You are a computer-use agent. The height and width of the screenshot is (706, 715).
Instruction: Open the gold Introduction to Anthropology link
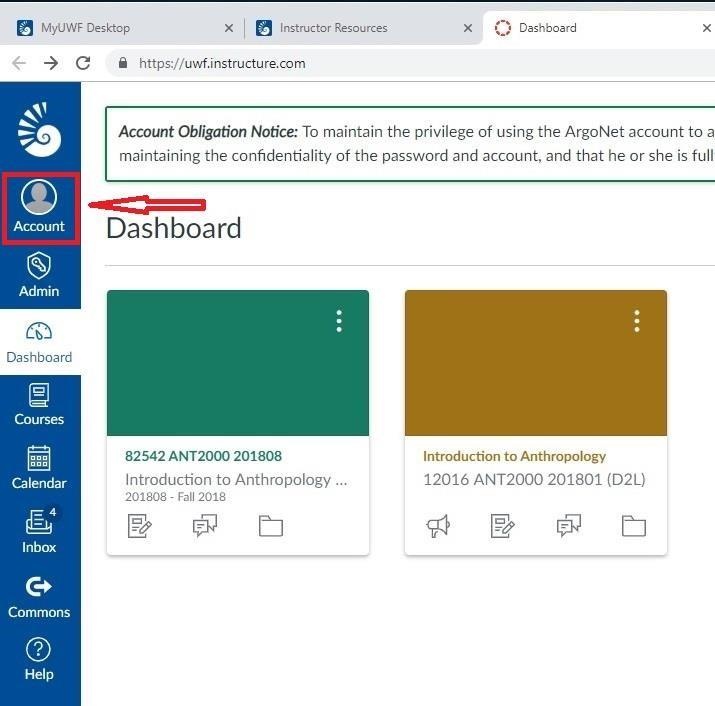[x=514, y=456]
